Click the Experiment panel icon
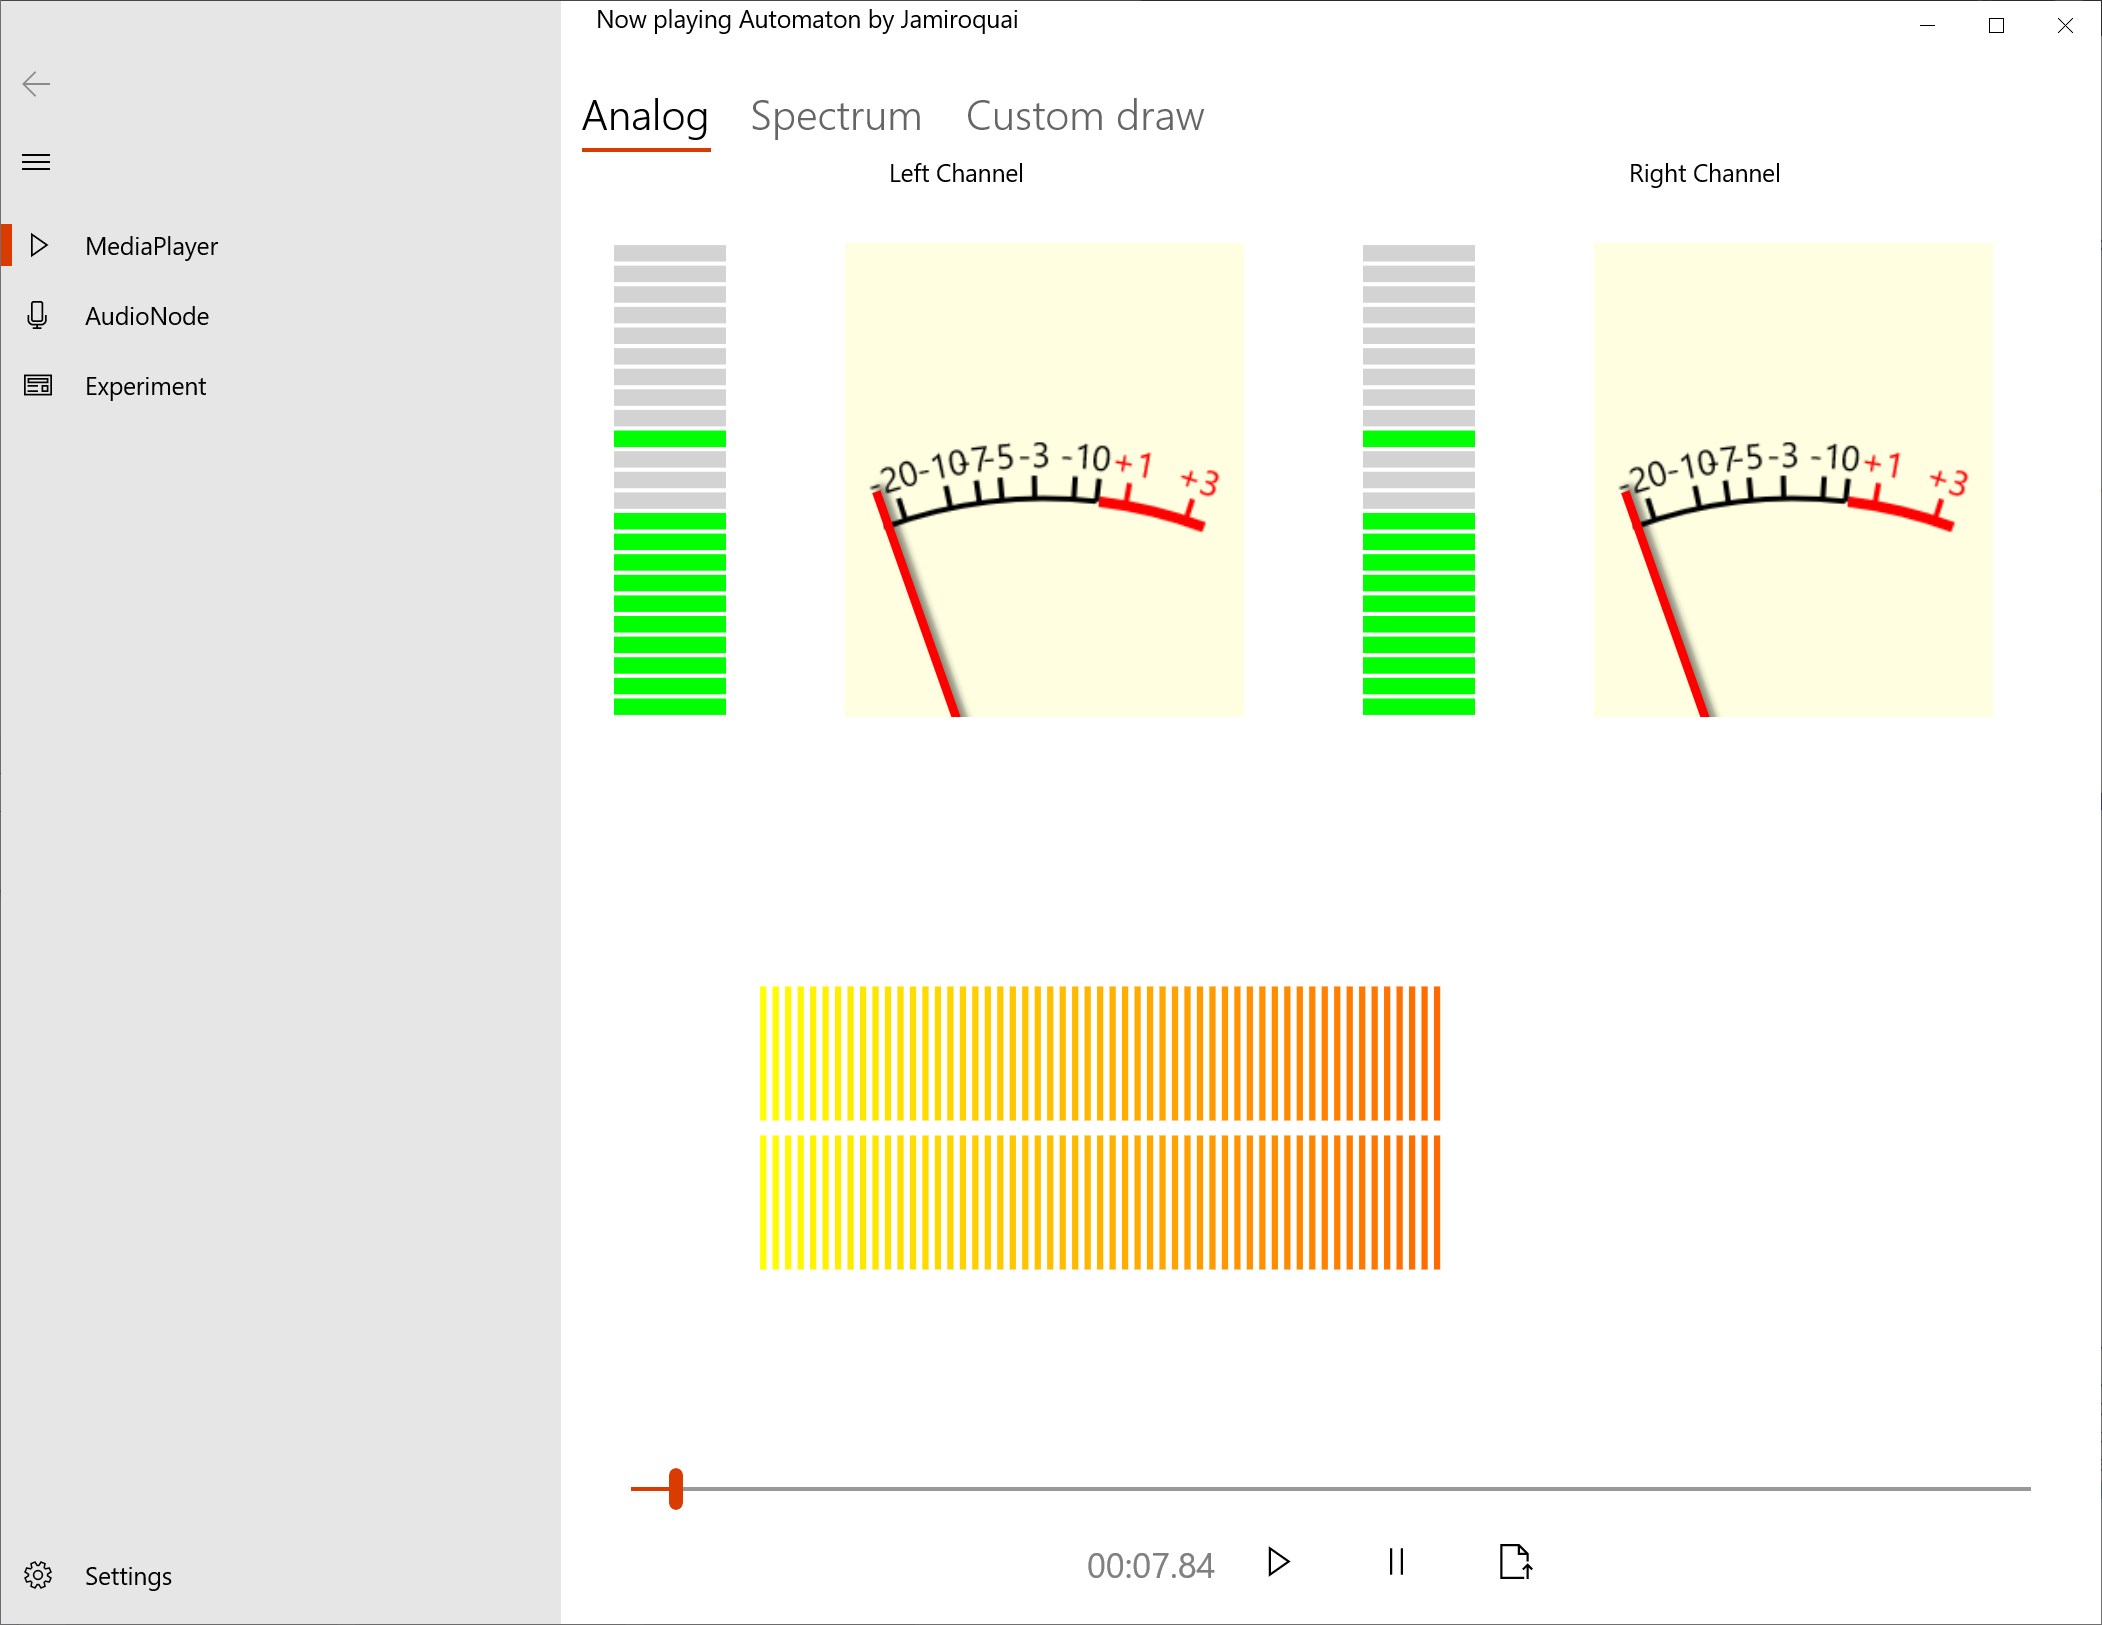The width and height of the screenshot is (2102, 1625). (x=38, y=385)
